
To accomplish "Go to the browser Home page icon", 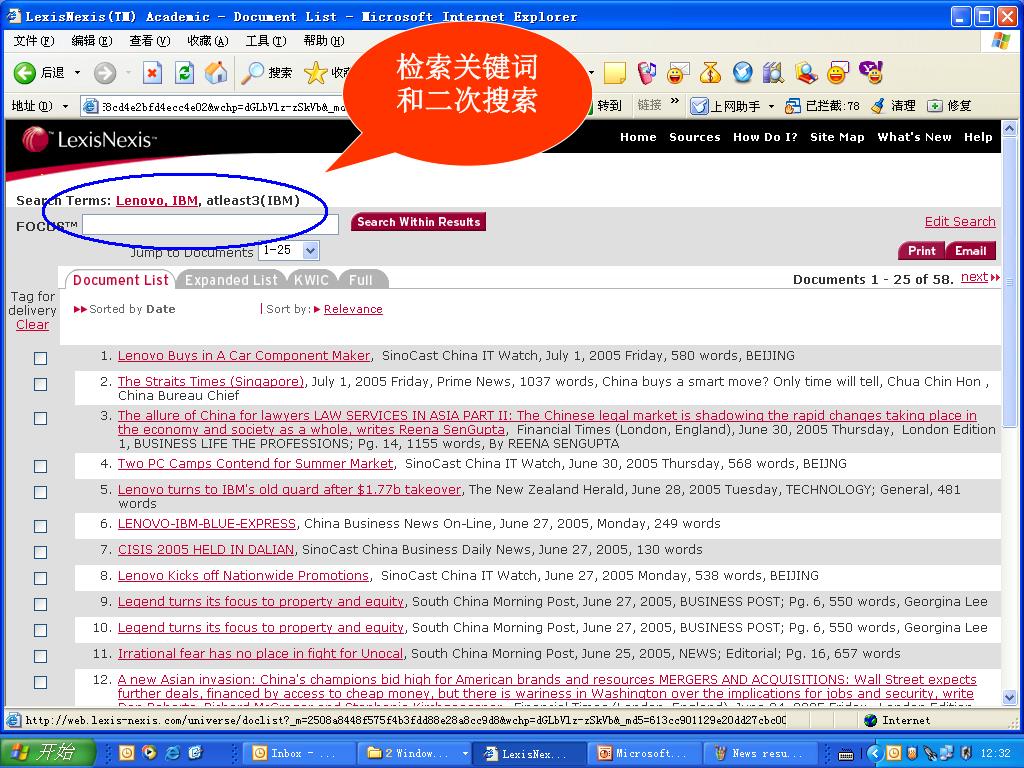I will click(x=216, y=72).
